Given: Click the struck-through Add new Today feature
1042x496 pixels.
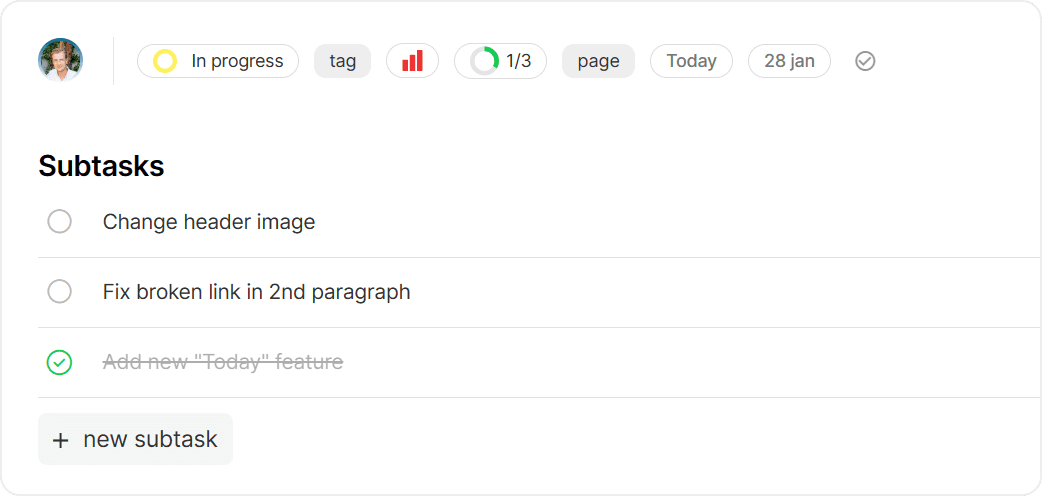Looking at the screenshot, I should pyautogui.click(x=223, y=362).
